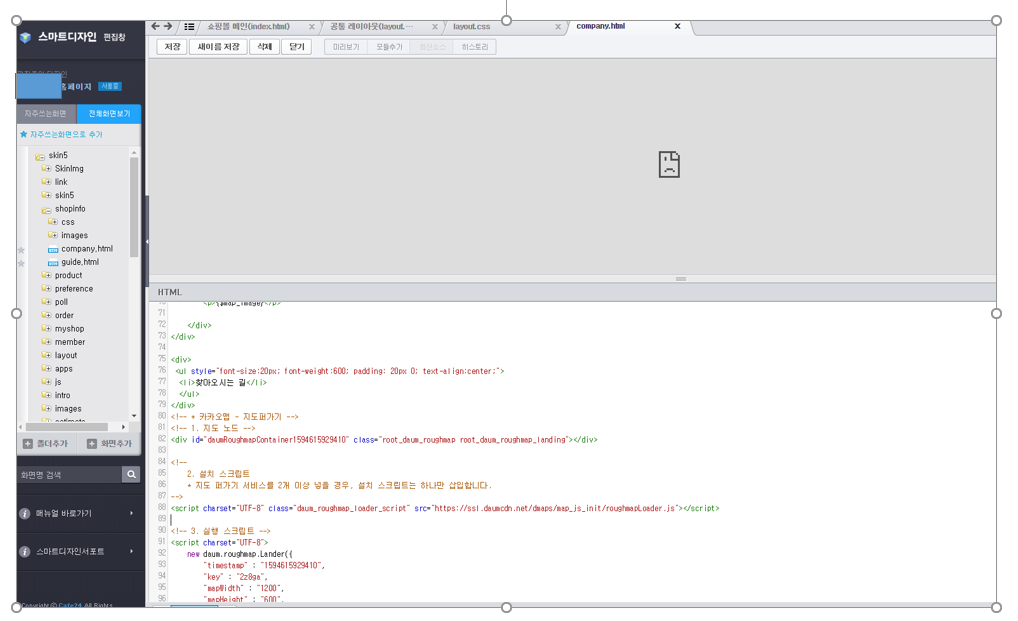Click the 모듈추가 button
Image resolution: width=1018 pixels, height=621 pixels.
[389, 47]
